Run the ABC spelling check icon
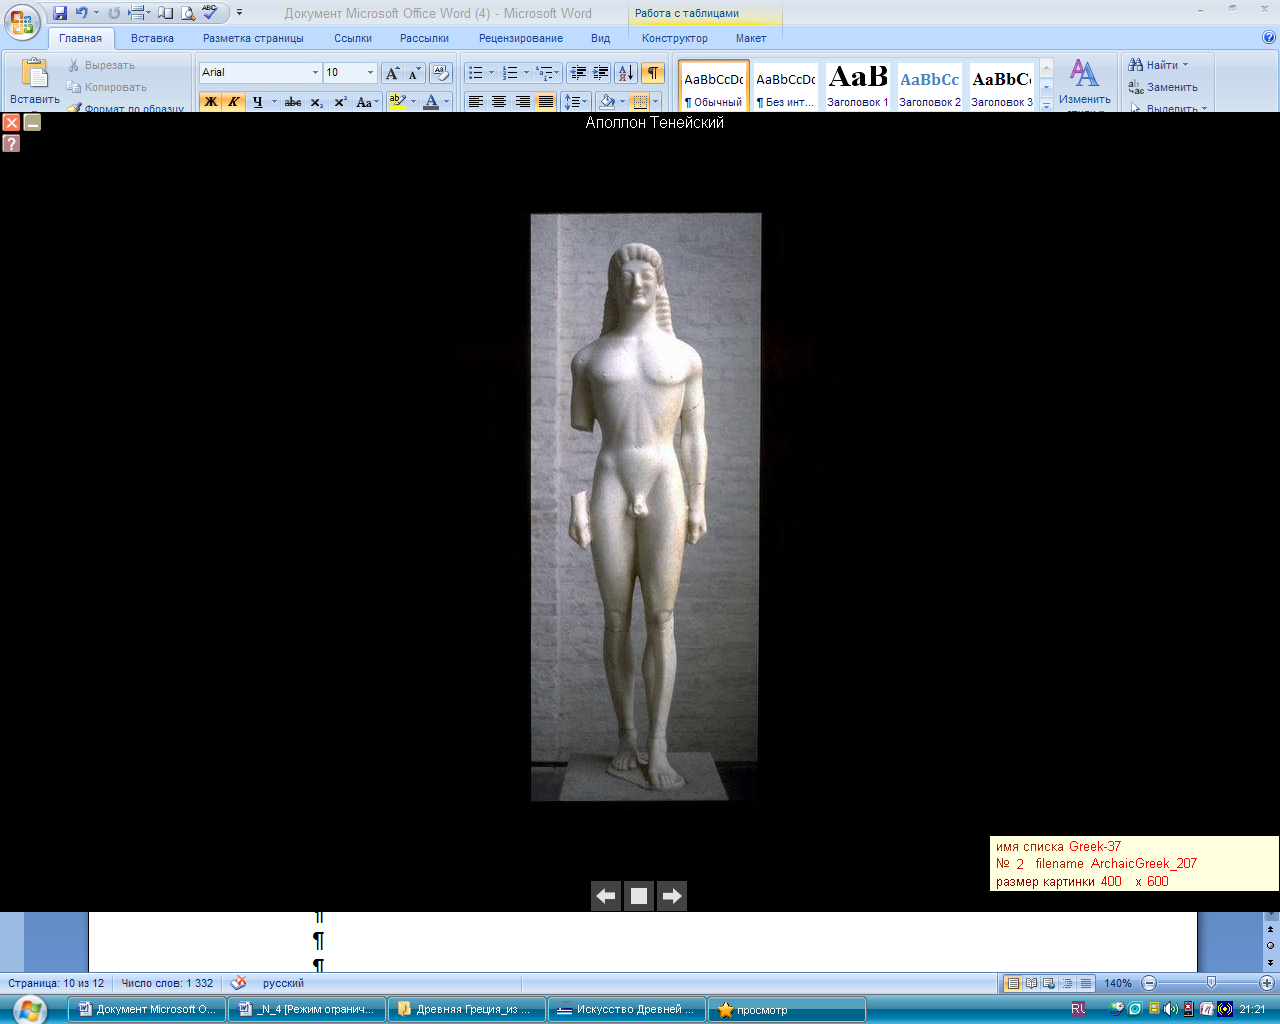 209,13
